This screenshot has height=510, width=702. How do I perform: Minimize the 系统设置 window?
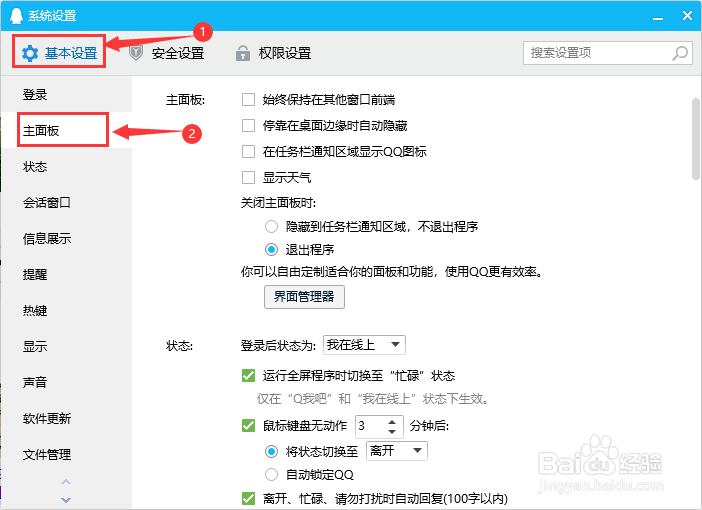[658, 17]
